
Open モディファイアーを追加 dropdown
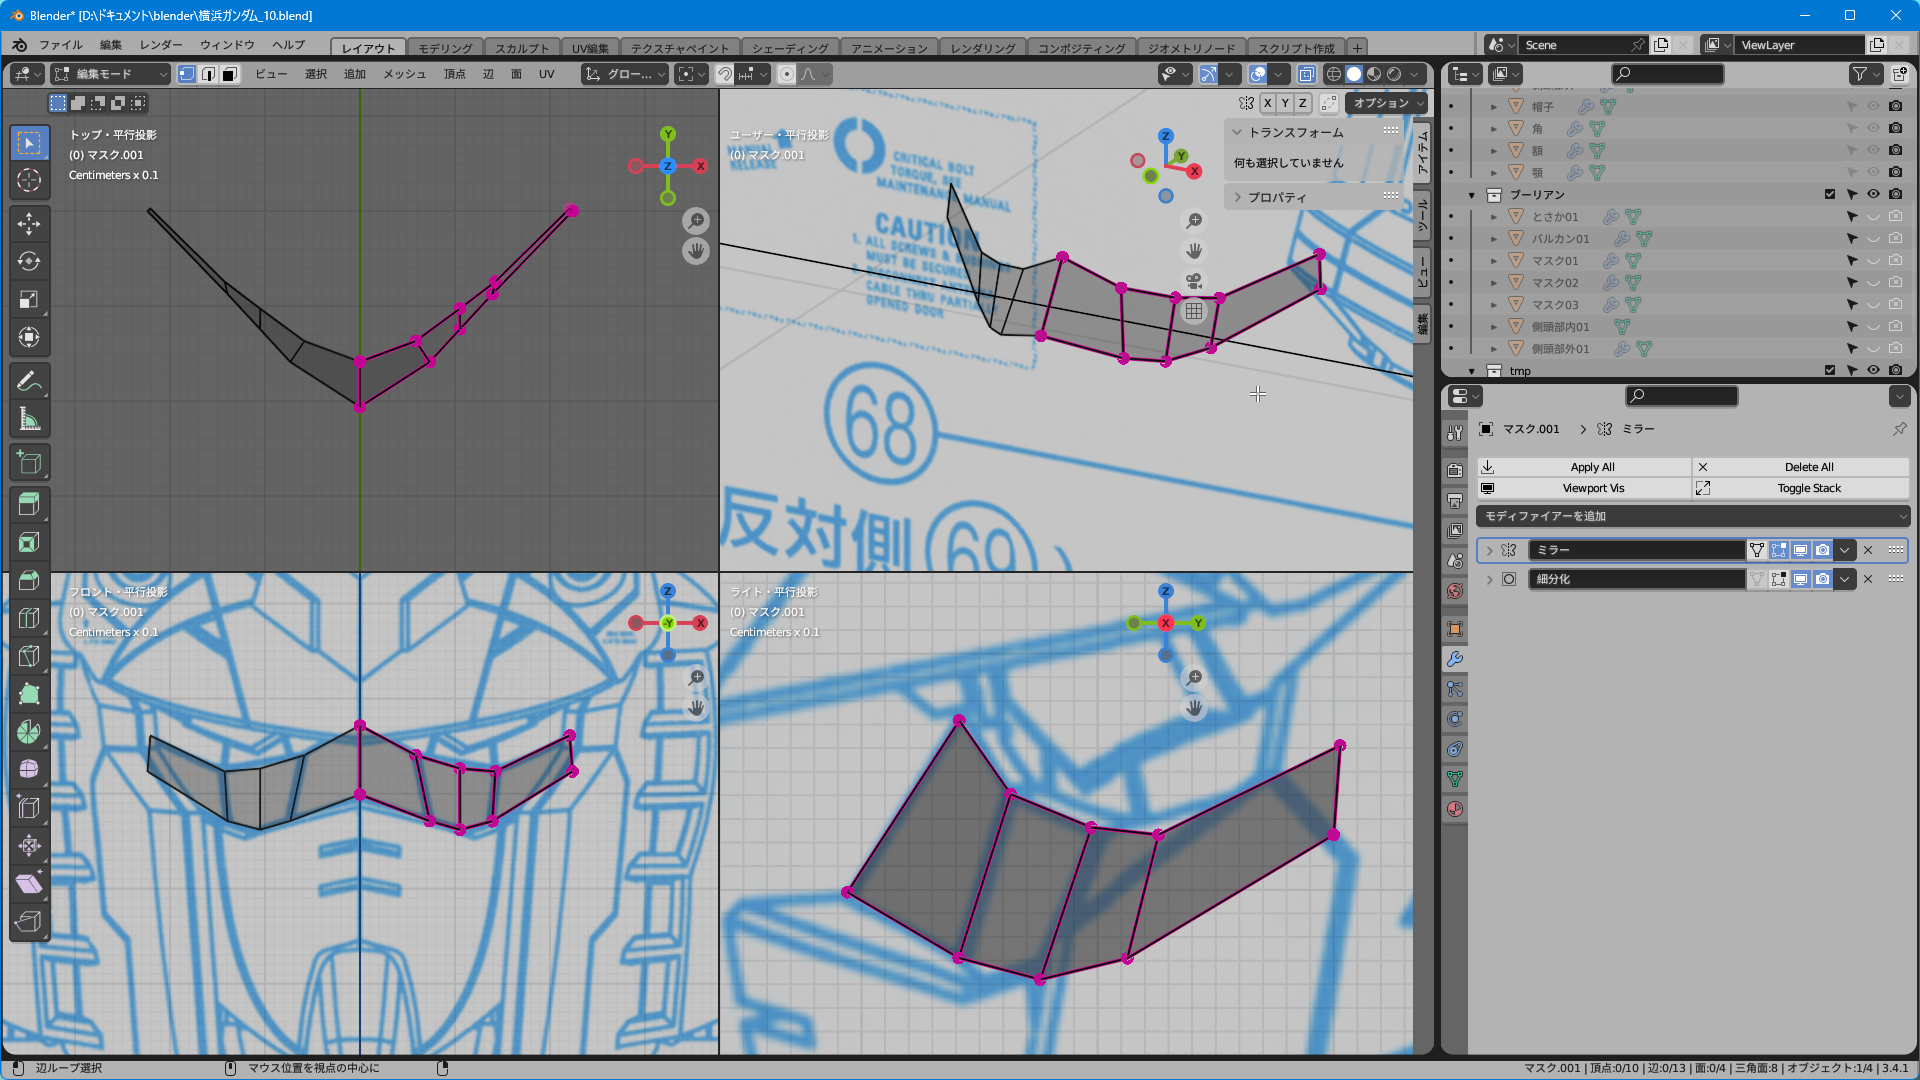[x=1692, y=516]
